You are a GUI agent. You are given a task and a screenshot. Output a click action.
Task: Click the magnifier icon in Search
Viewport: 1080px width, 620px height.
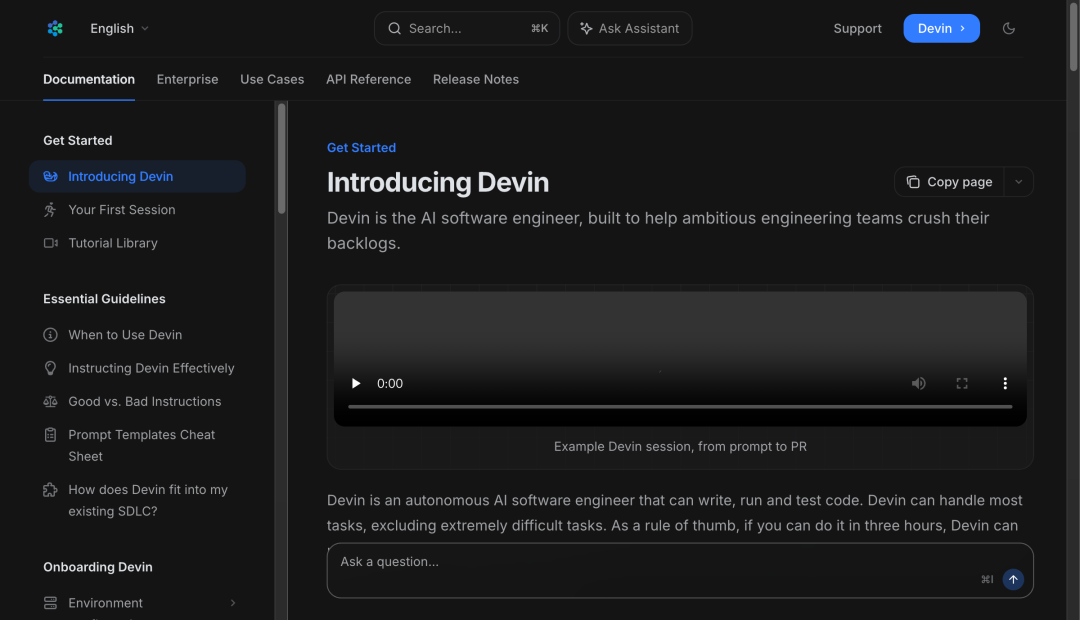(394, 28)
